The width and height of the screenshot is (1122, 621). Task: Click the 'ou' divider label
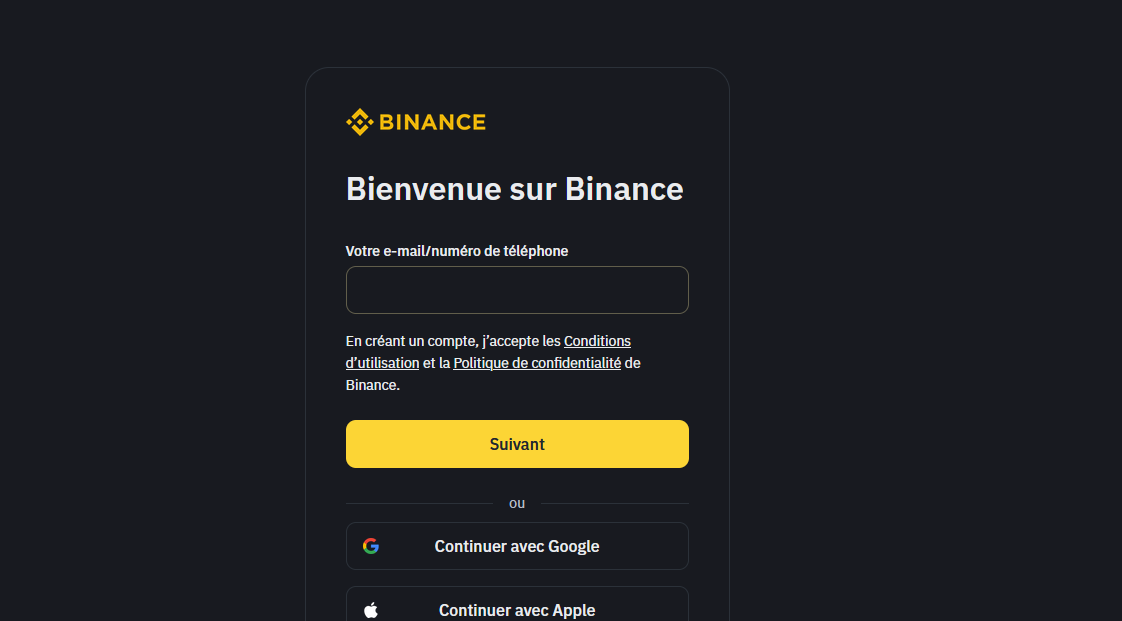coord(517,503)
